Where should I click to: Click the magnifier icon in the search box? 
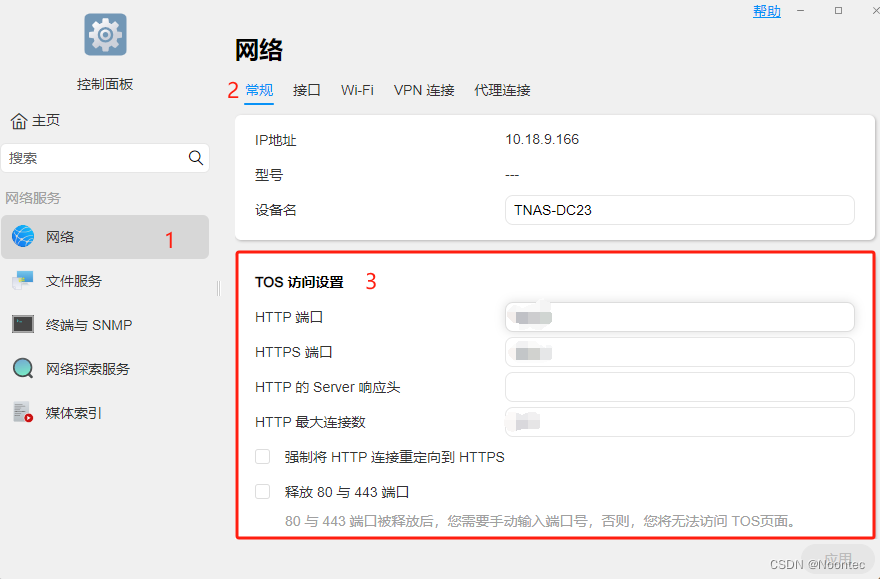coord(195,158)
